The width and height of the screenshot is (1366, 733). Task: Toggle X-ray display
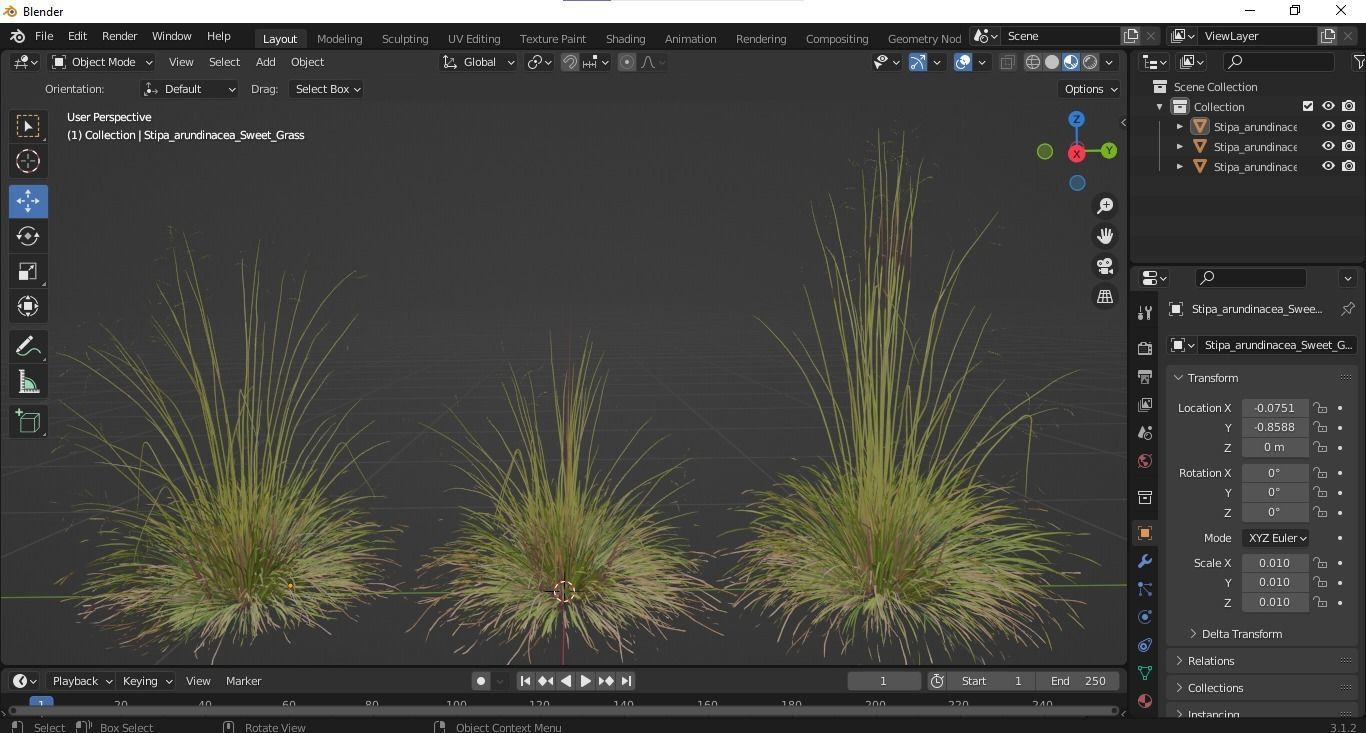point(1007,62)
